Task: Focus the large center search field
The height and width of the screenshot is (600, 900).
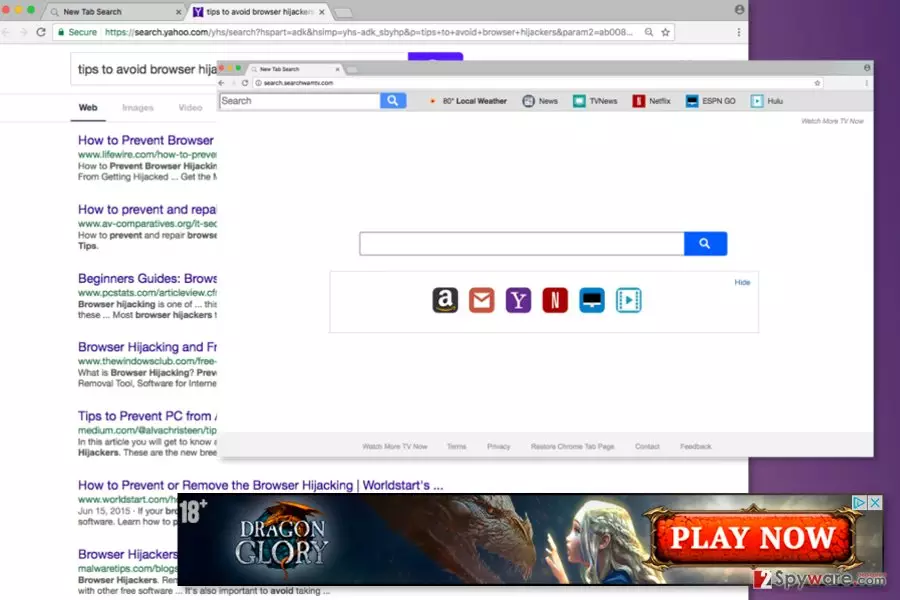Action: click(522, 243)
